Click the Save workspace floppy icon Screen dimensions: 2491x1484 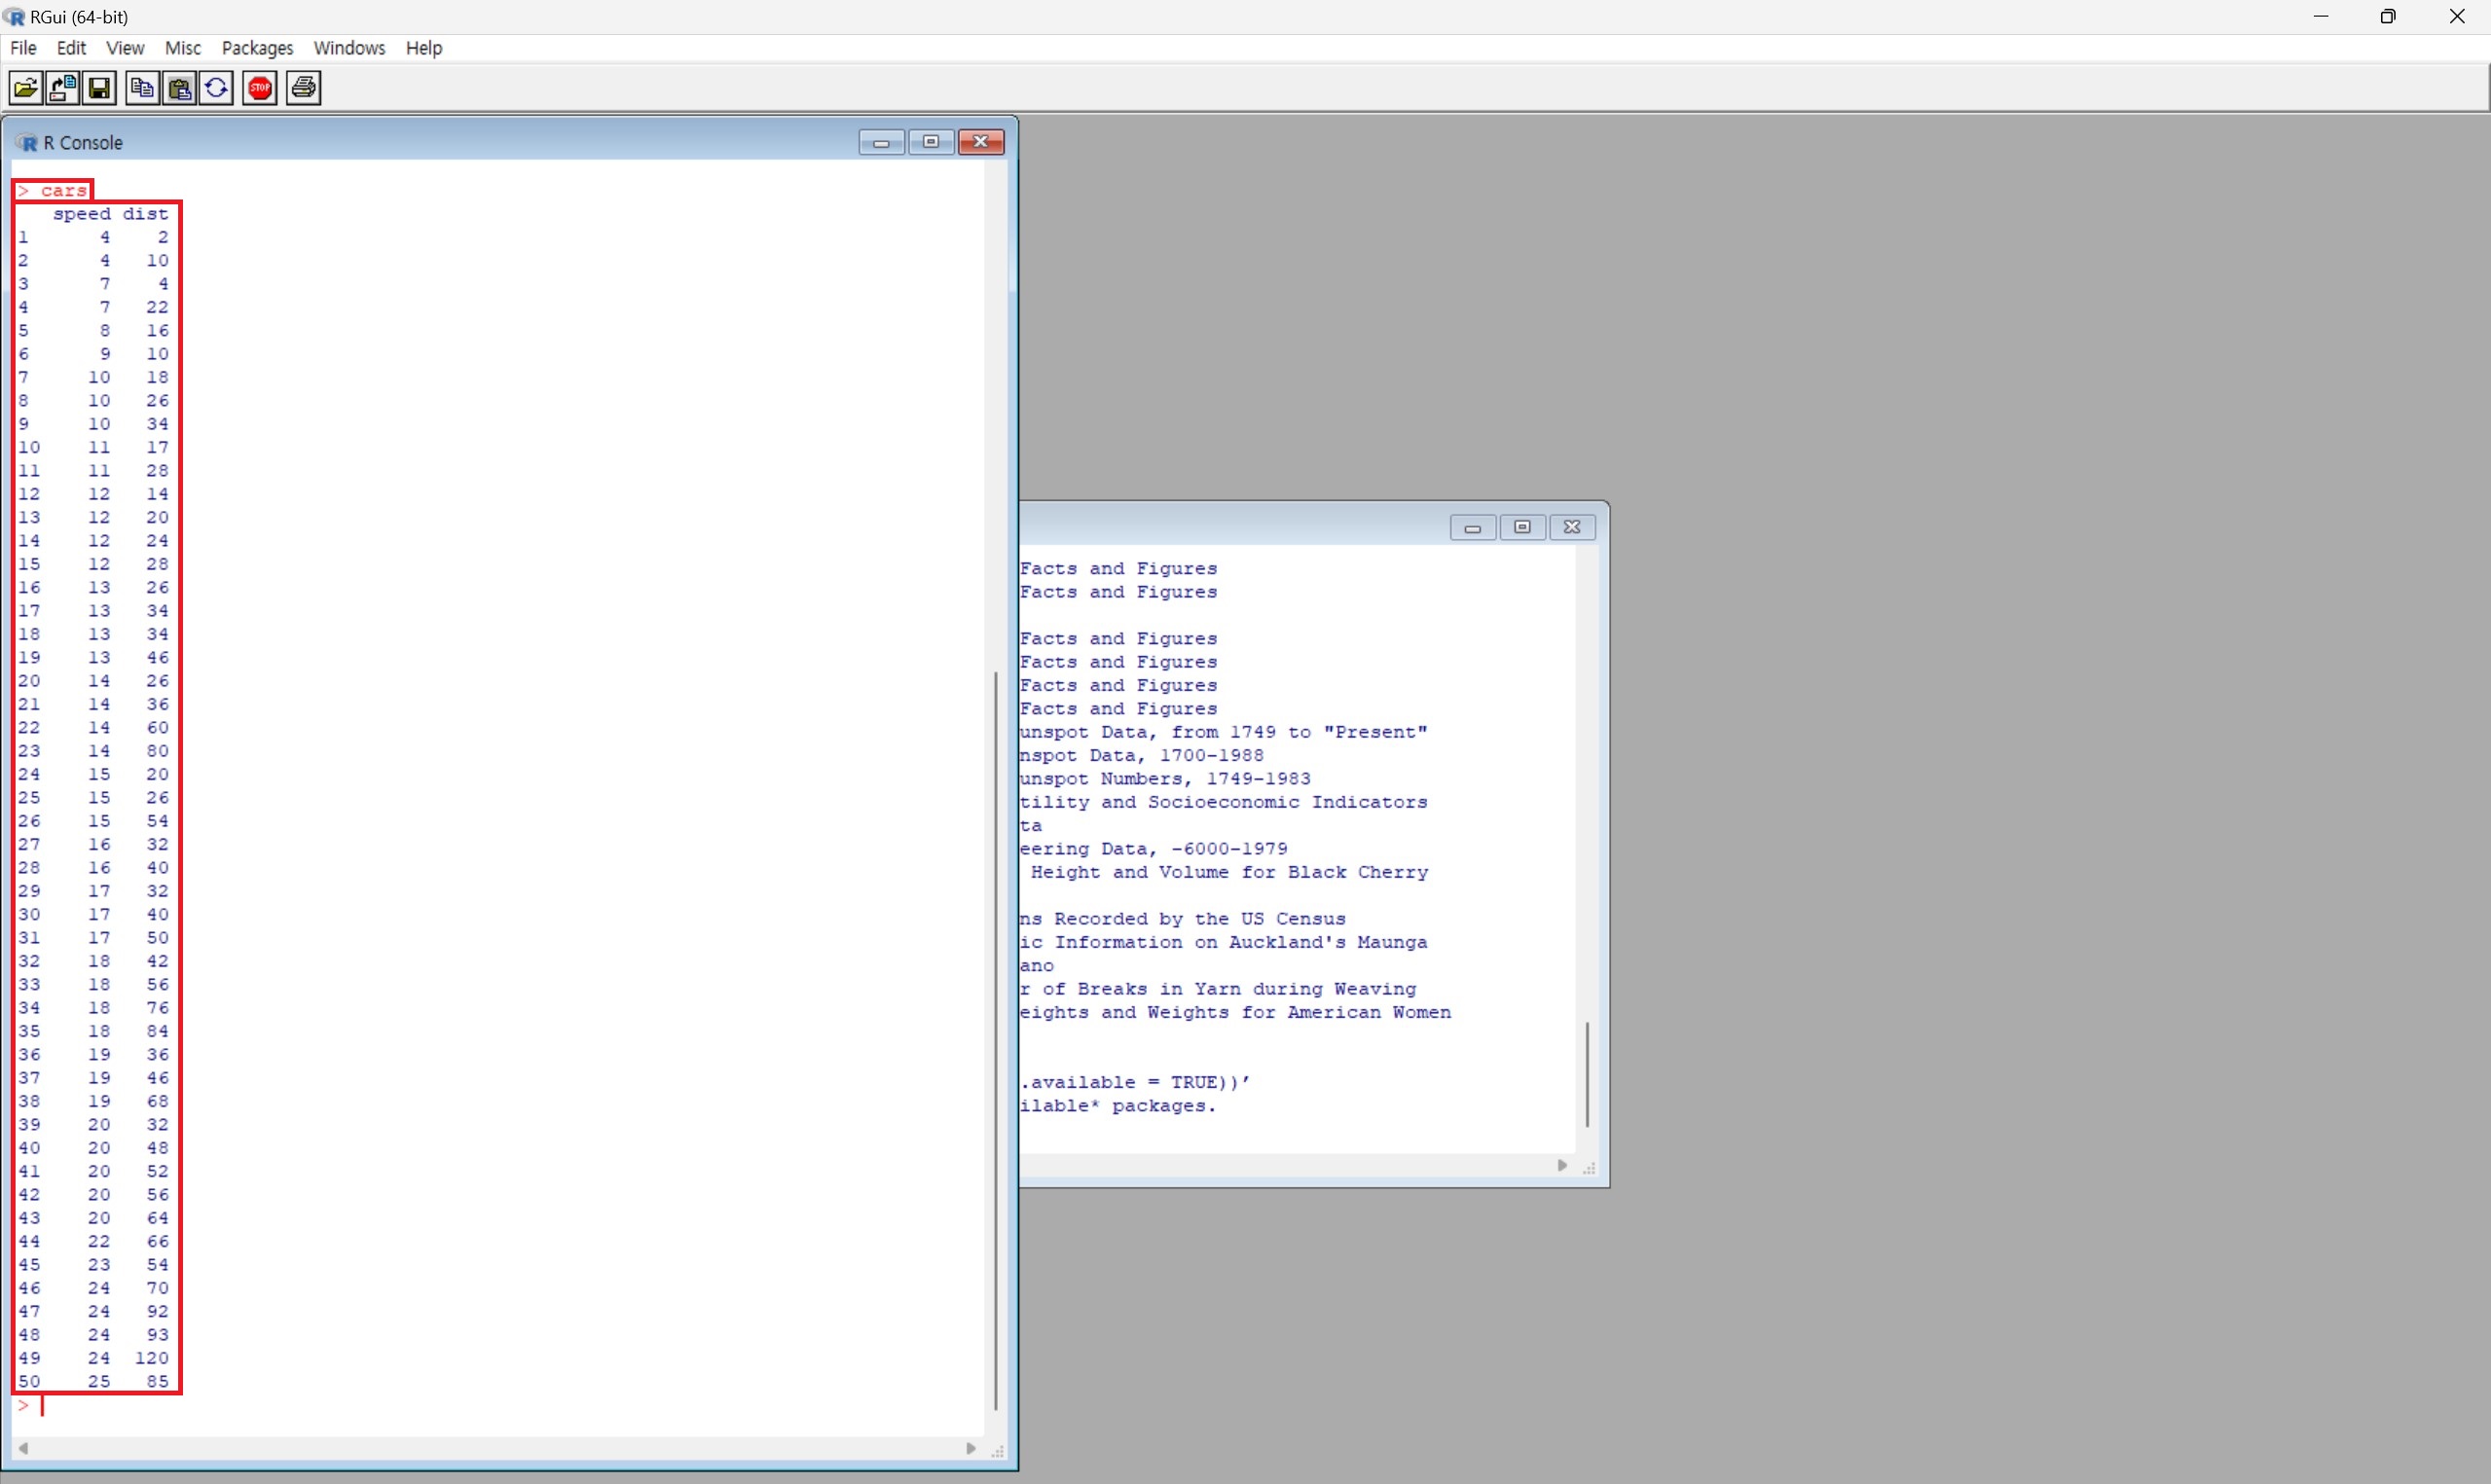coord(100,89)
